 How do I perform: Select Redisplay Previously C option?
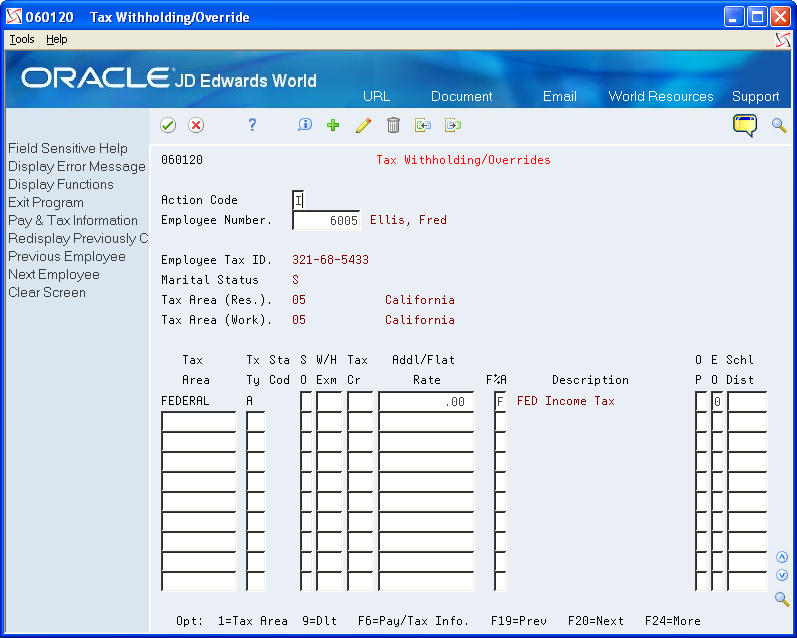point(78,238)
